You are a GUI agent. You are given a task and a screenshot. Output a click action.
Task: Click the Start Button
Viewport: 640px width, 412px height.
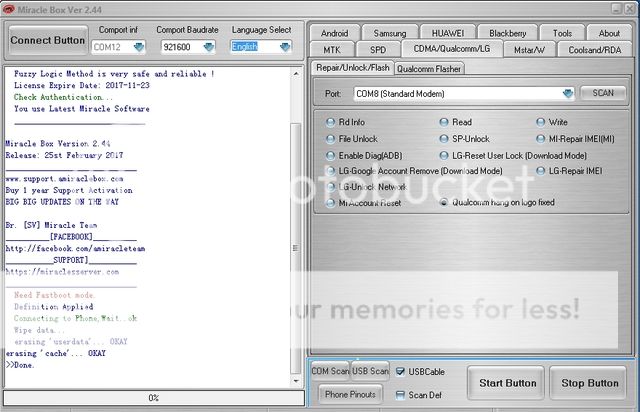(x=507, y=383)
